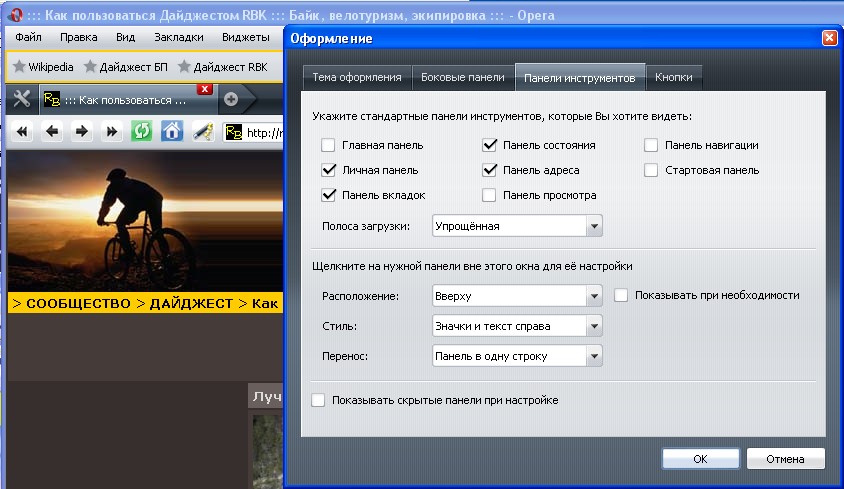Open the Wikipedia bookmark
Image resolution: width=844 pixels, height=489 pixels.
[43, 67]
